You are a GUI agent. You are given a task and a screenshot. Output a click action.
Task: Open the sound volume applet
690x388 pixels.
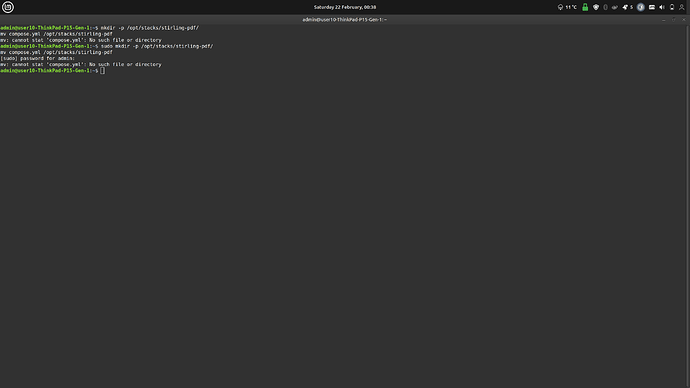tap(662, 7)
